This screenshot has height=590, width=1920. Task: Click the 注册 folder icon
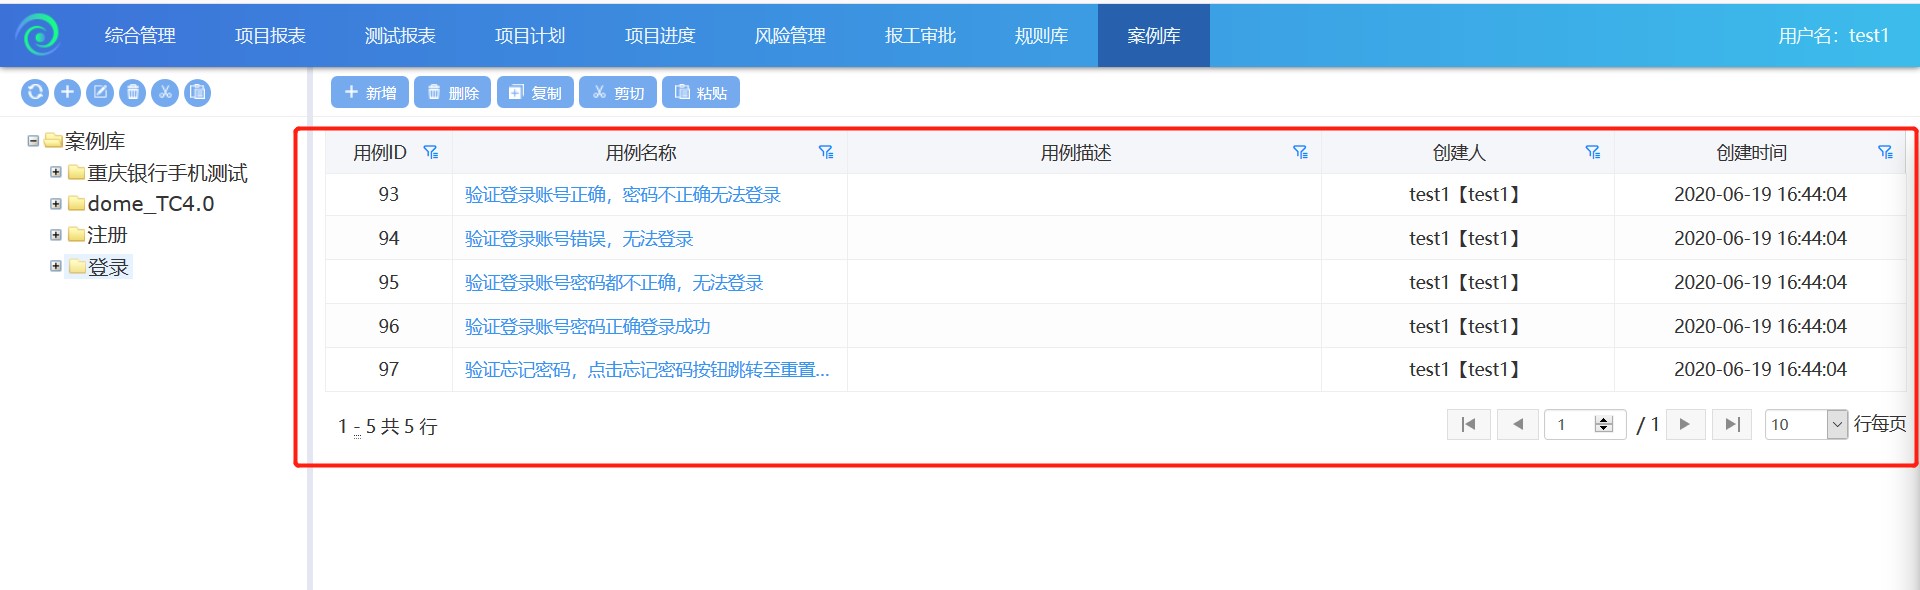point(76,235)
